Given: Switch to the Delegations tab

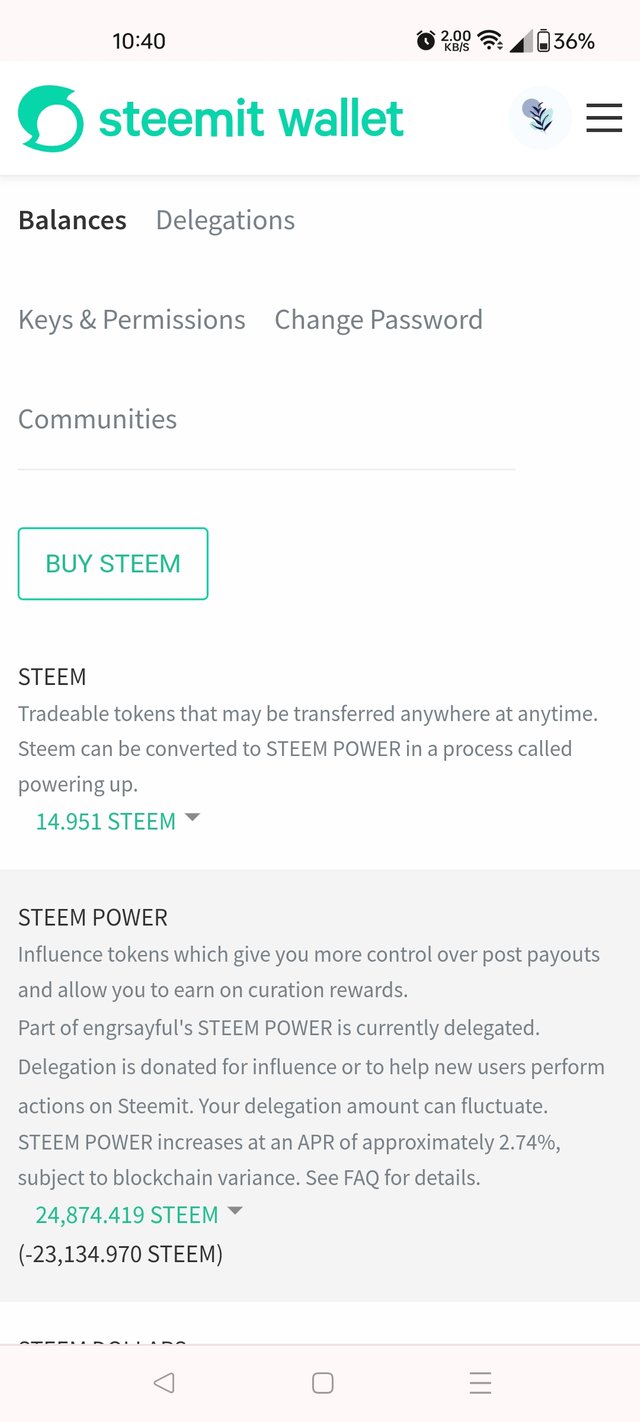Looking at the screenshot, I should point(225,220).
